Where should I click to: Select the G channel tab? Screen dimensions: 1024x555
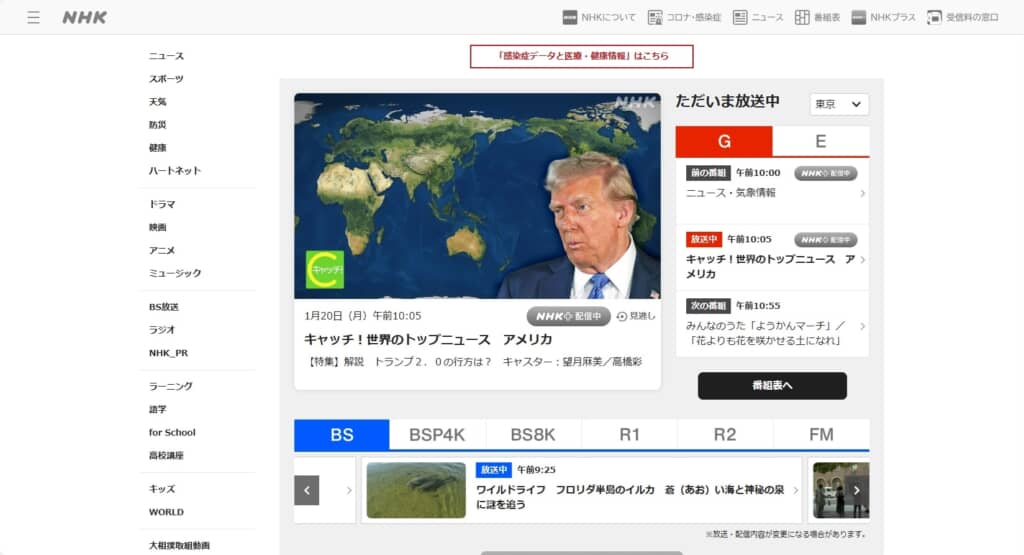(724, 141)
